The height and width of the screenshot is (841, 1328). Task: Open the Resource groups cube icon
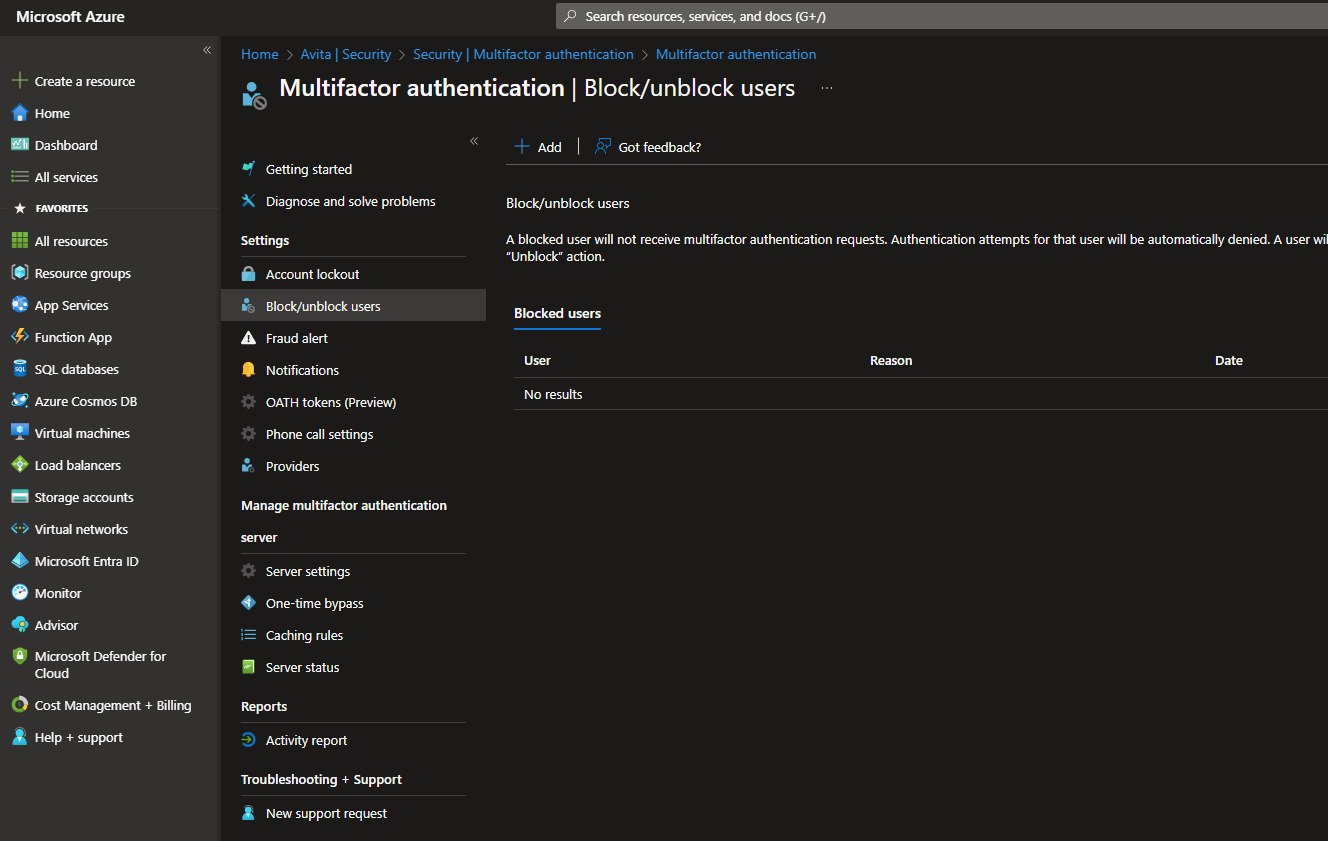tap(19, 273)
